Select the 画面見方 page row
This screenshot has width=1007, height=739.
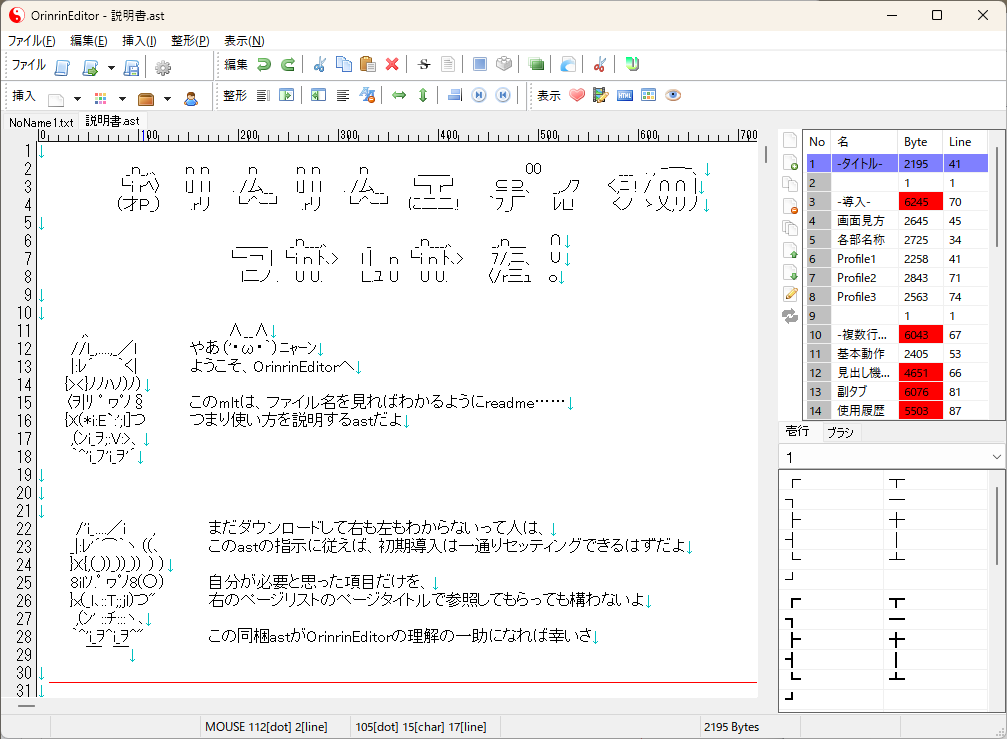(x=897, y=221)
